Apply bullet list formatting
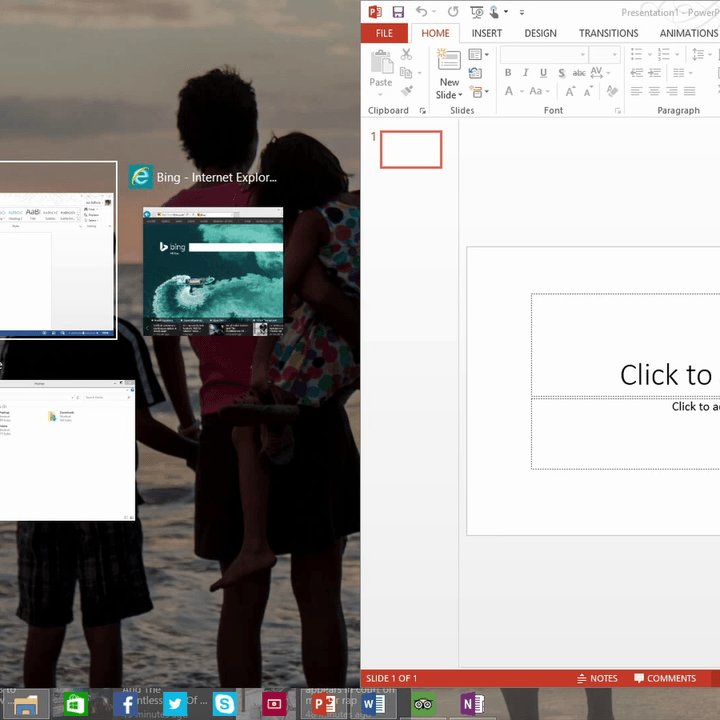 [x=636, y=54]
